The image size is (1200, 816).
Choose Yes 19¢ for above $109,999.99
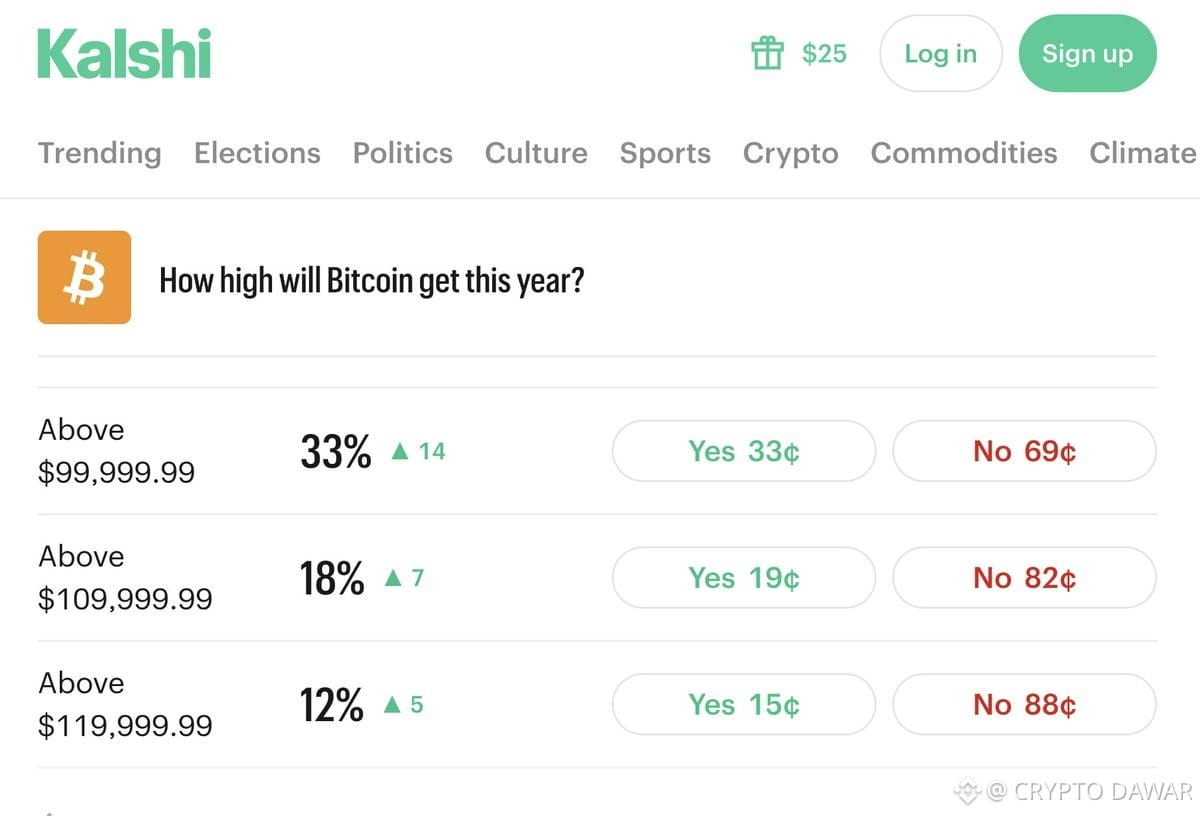pos(744,578)
